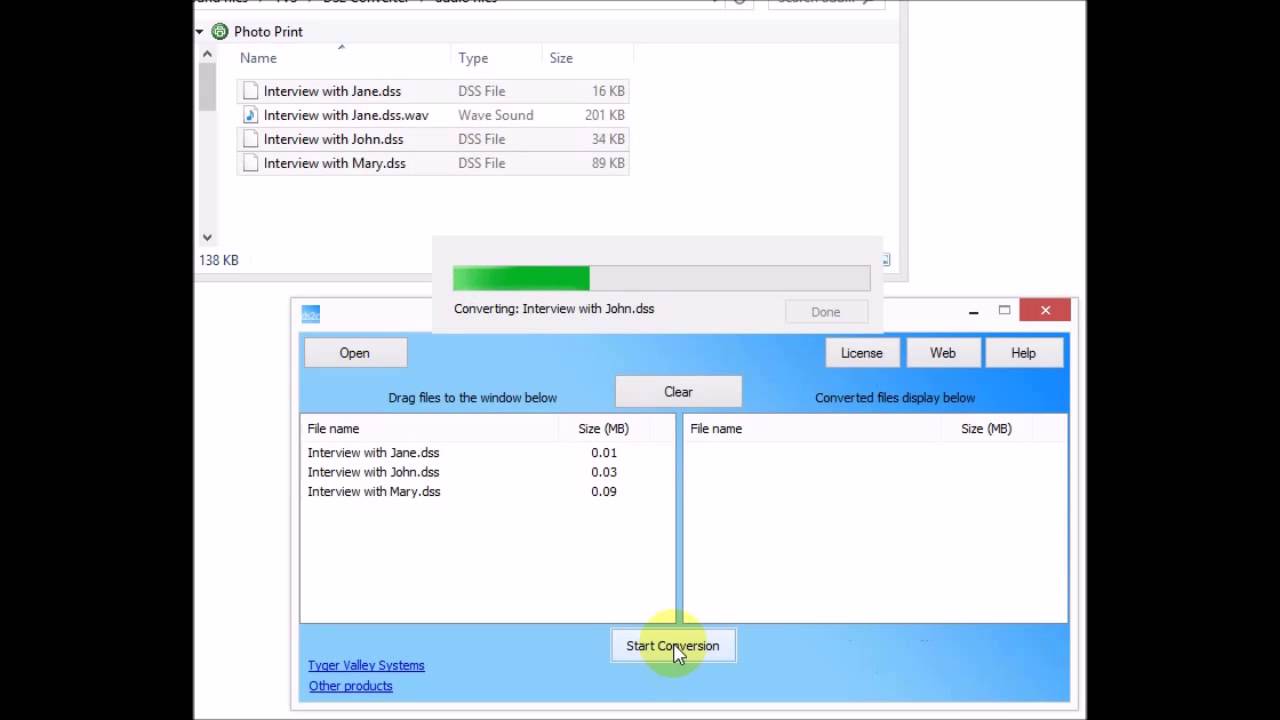Click the Done button in progress dialog
The width and height of the screenshot is (1280, 720).
[826, 312]
